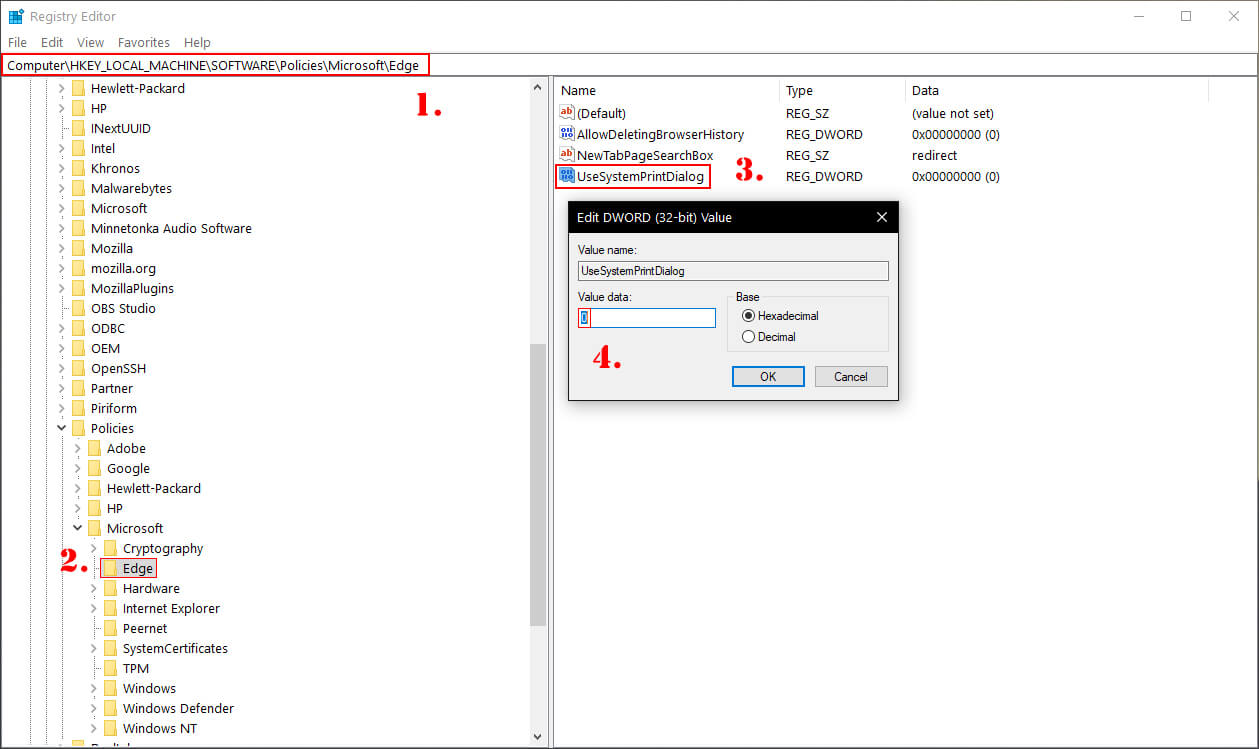Click the tree scrollbar down arrow

pos(538,737)
